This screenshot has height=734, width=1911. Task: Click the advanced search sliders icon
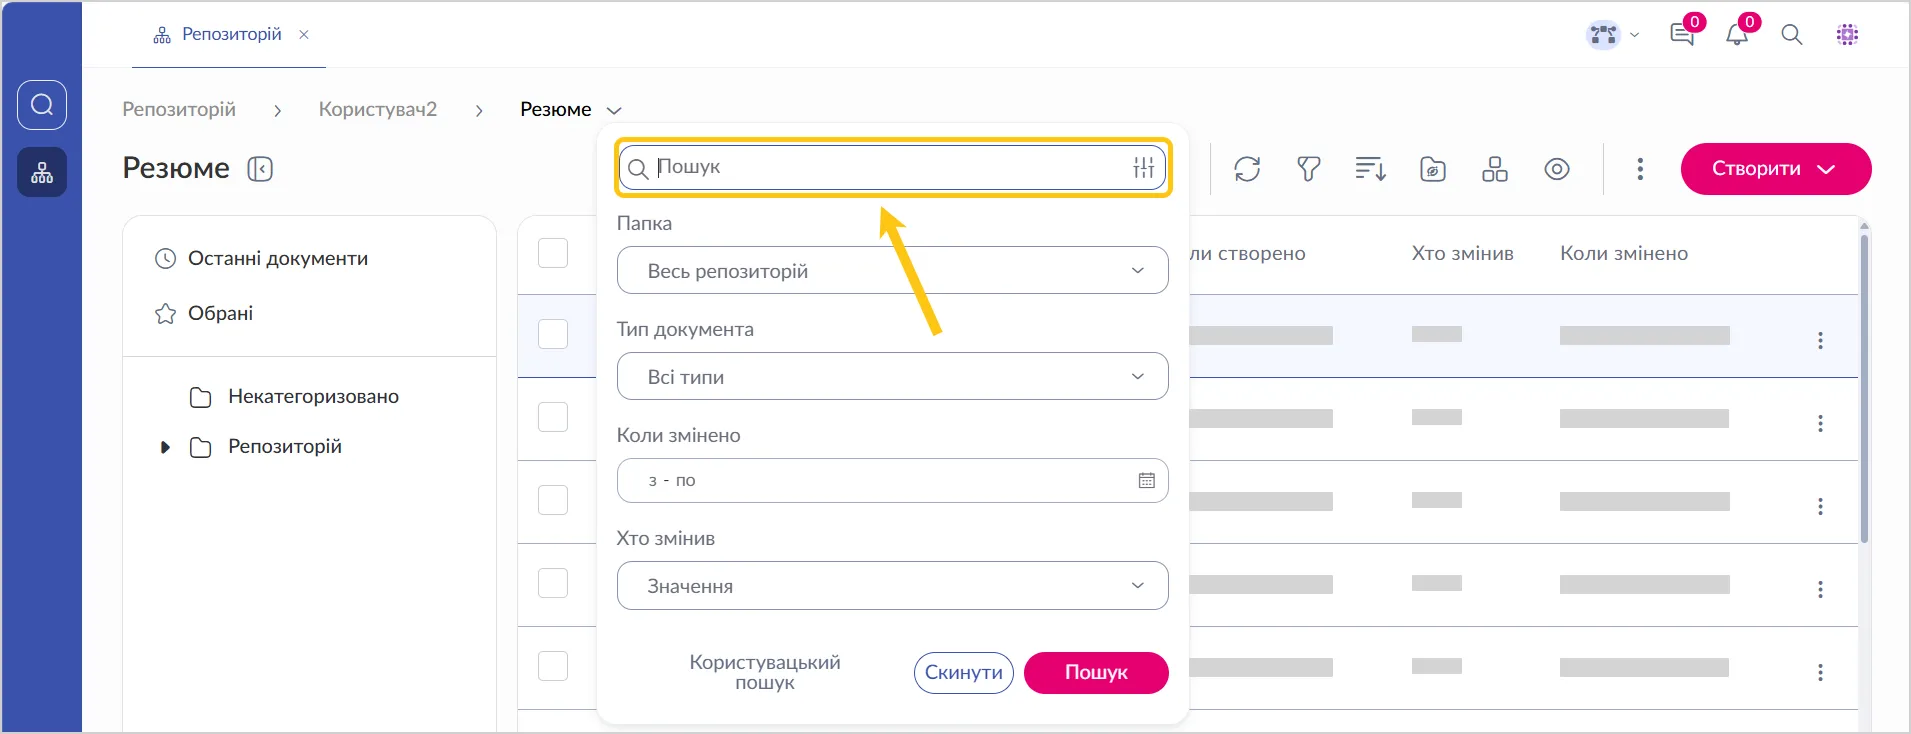coord(1144,168)
